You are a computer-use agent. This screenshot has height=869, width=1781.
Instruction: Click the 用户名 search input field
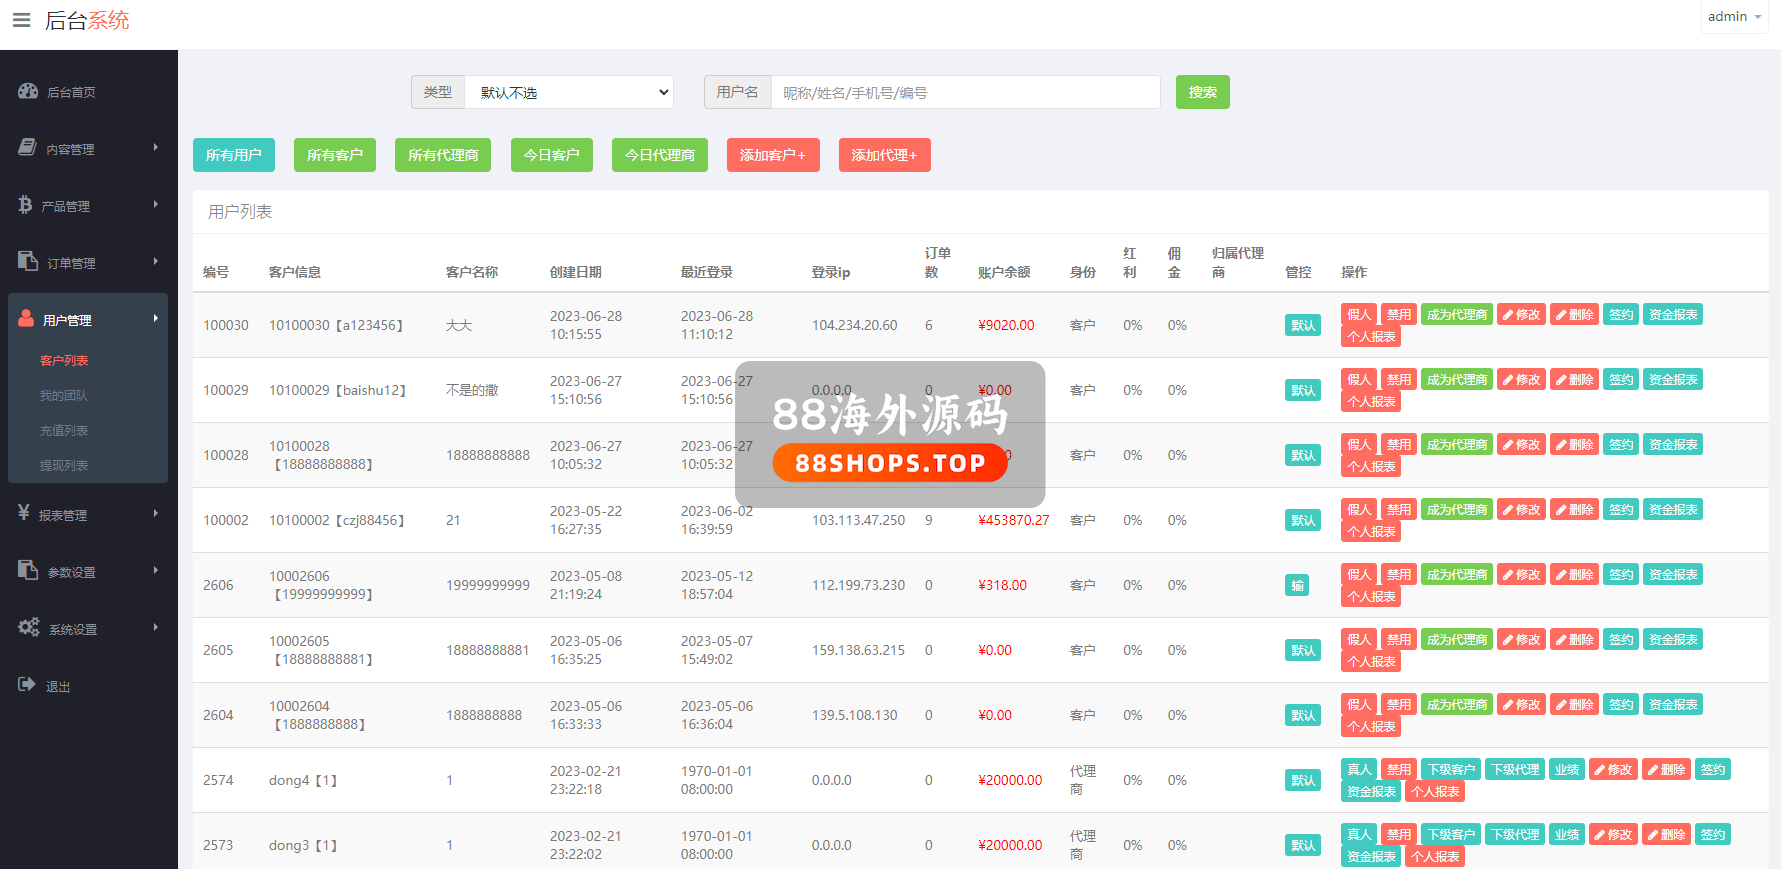[965, 92]
